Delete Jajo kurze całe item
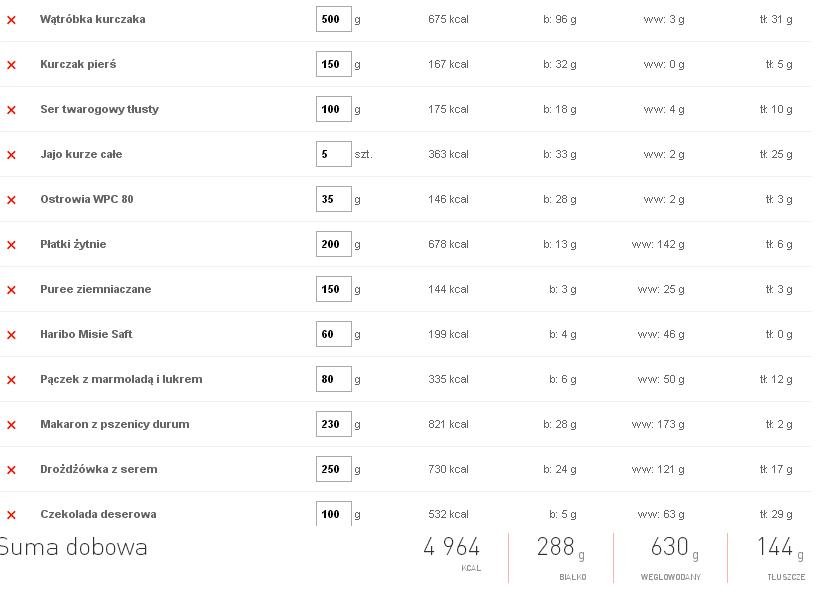 [11, 155]
